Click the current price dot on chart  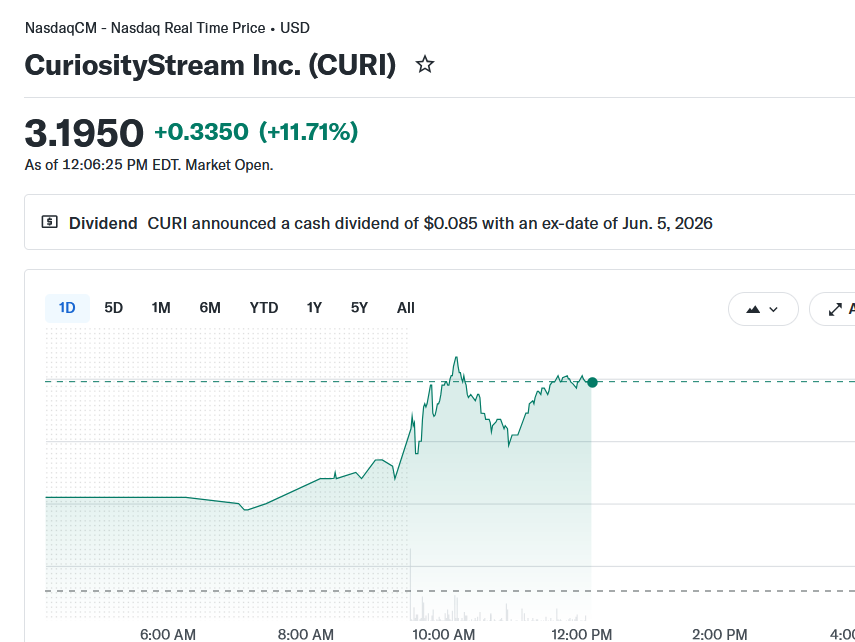point(592,382)
